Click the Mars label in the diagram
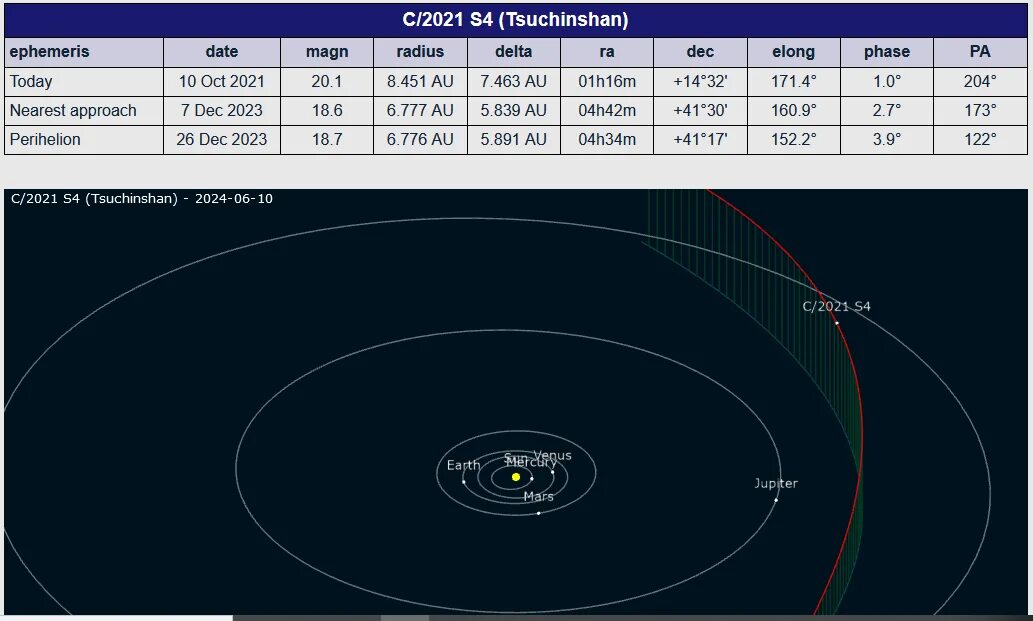 click(x=538, y=496)
